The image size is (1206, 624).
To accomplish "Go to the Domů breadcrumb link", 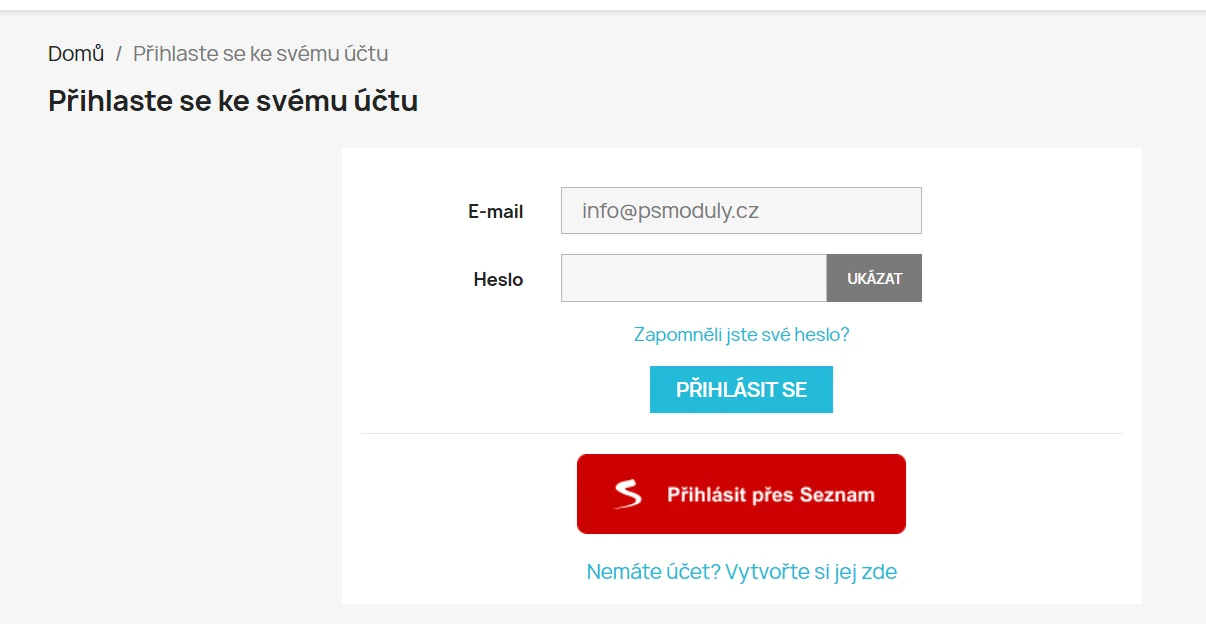I will point(76,54).
